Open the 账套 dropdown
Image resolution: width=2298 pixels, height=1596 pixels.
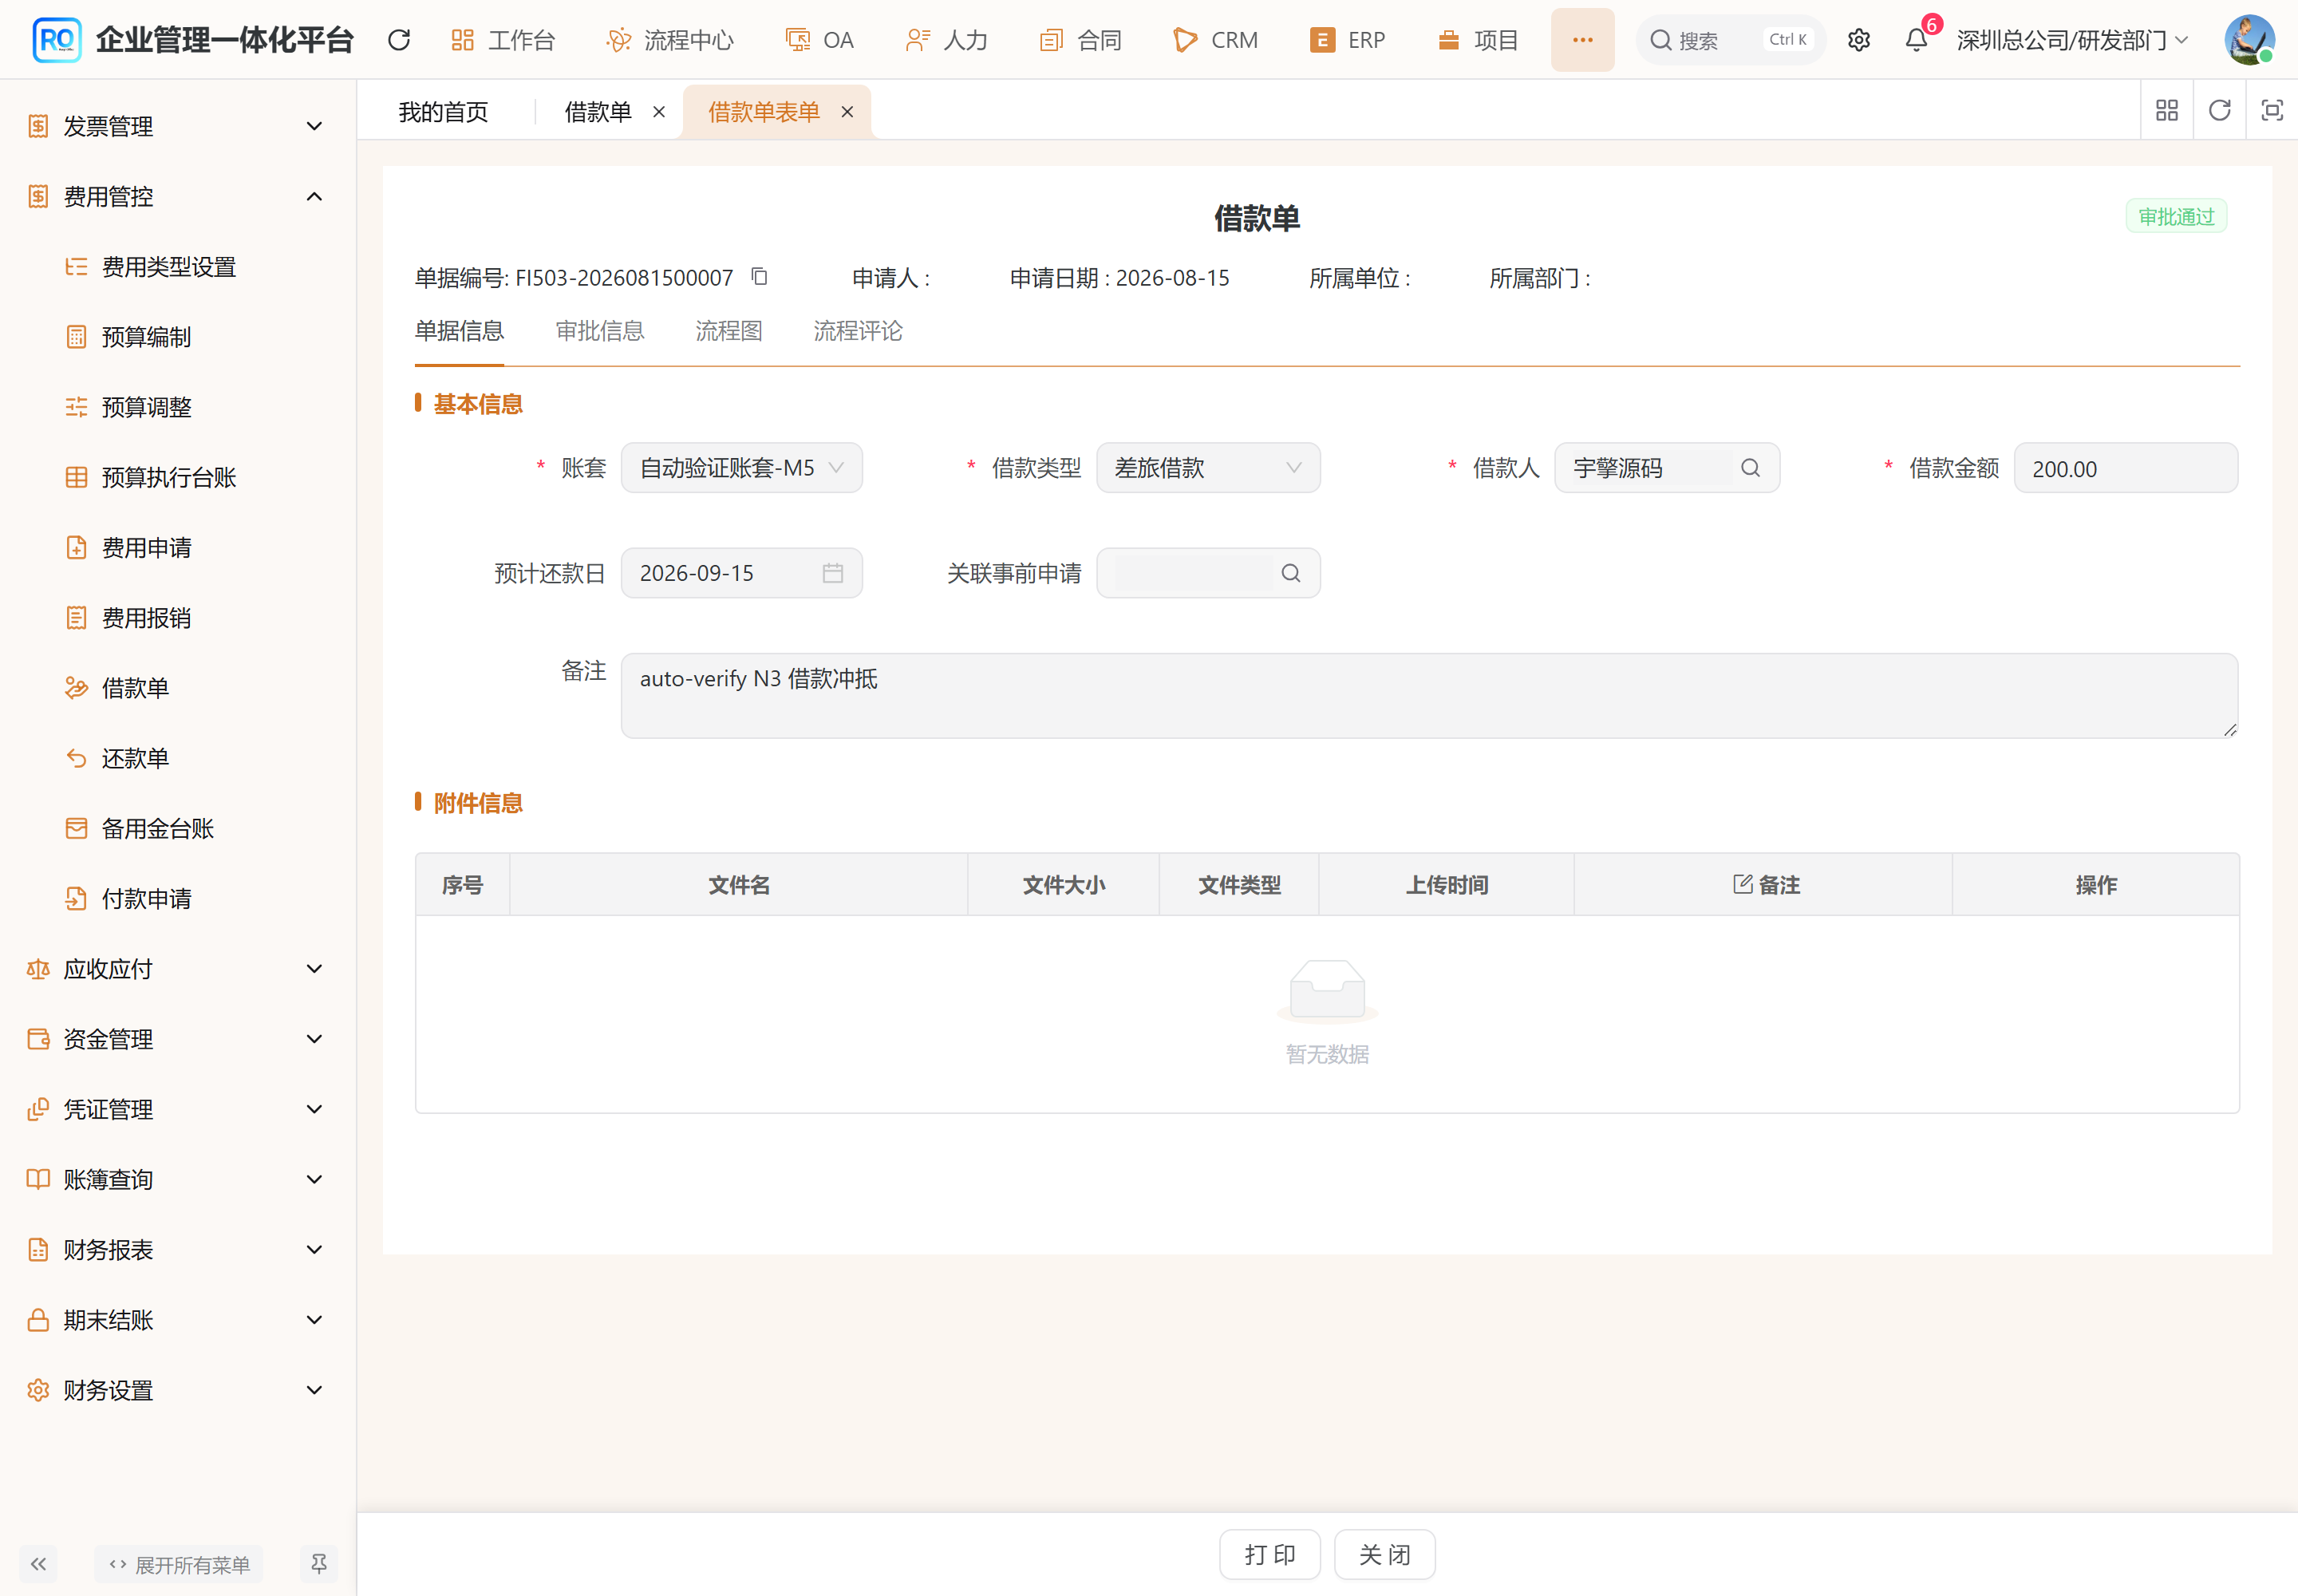741,468
